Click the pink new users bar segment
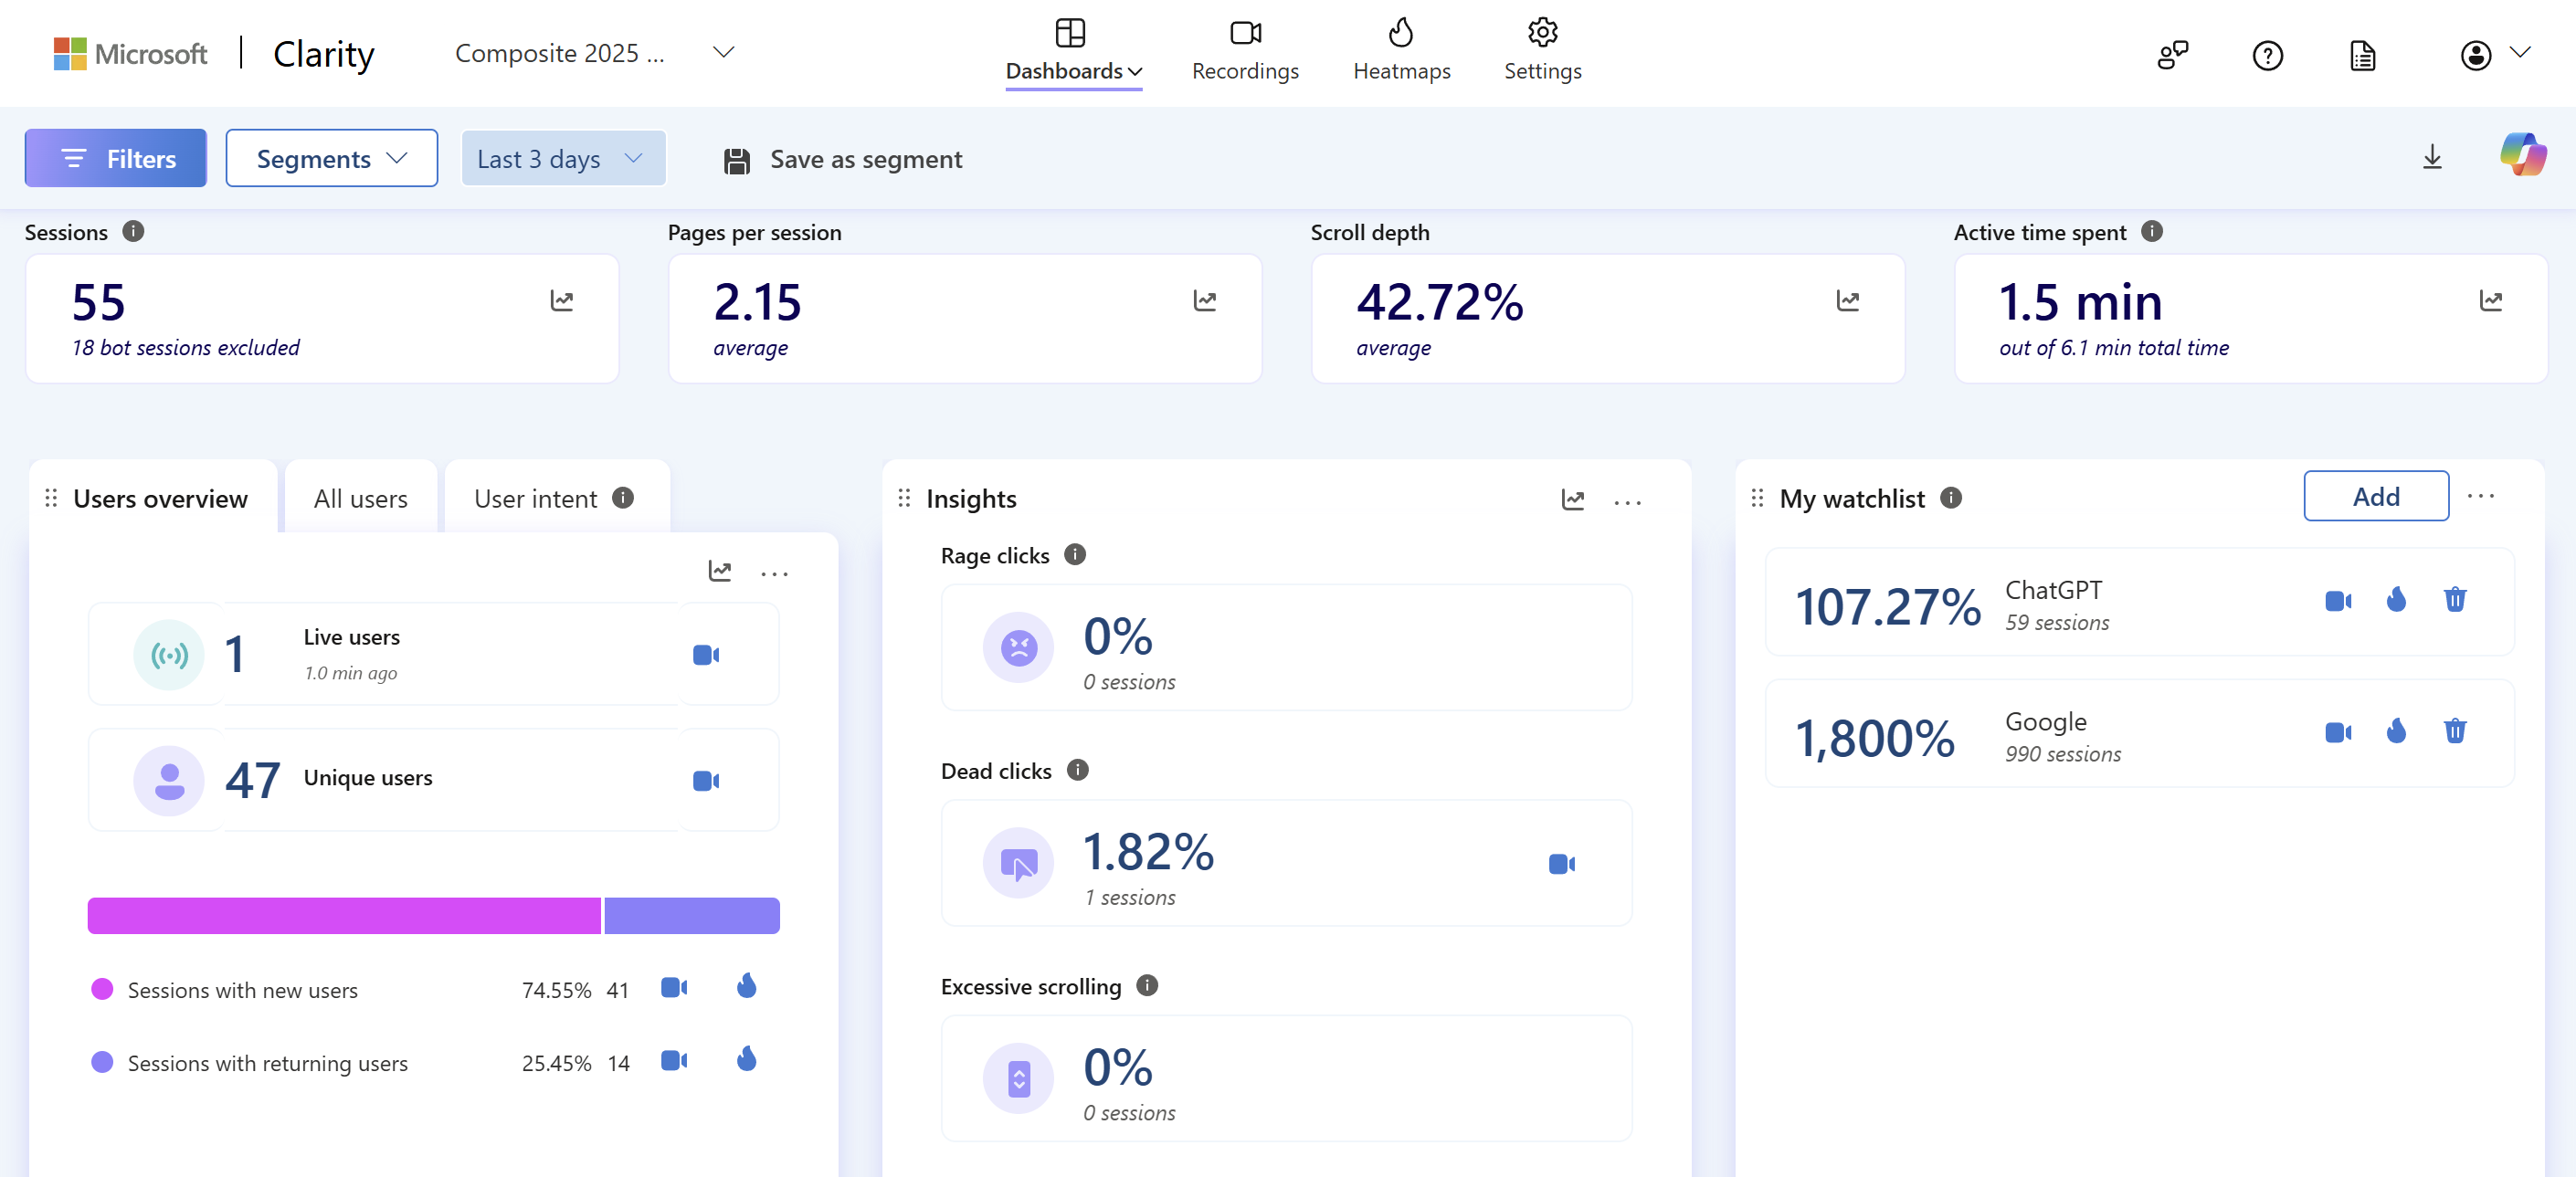This screenshot has width=2576, height=1177. click(x=344, y=916)
